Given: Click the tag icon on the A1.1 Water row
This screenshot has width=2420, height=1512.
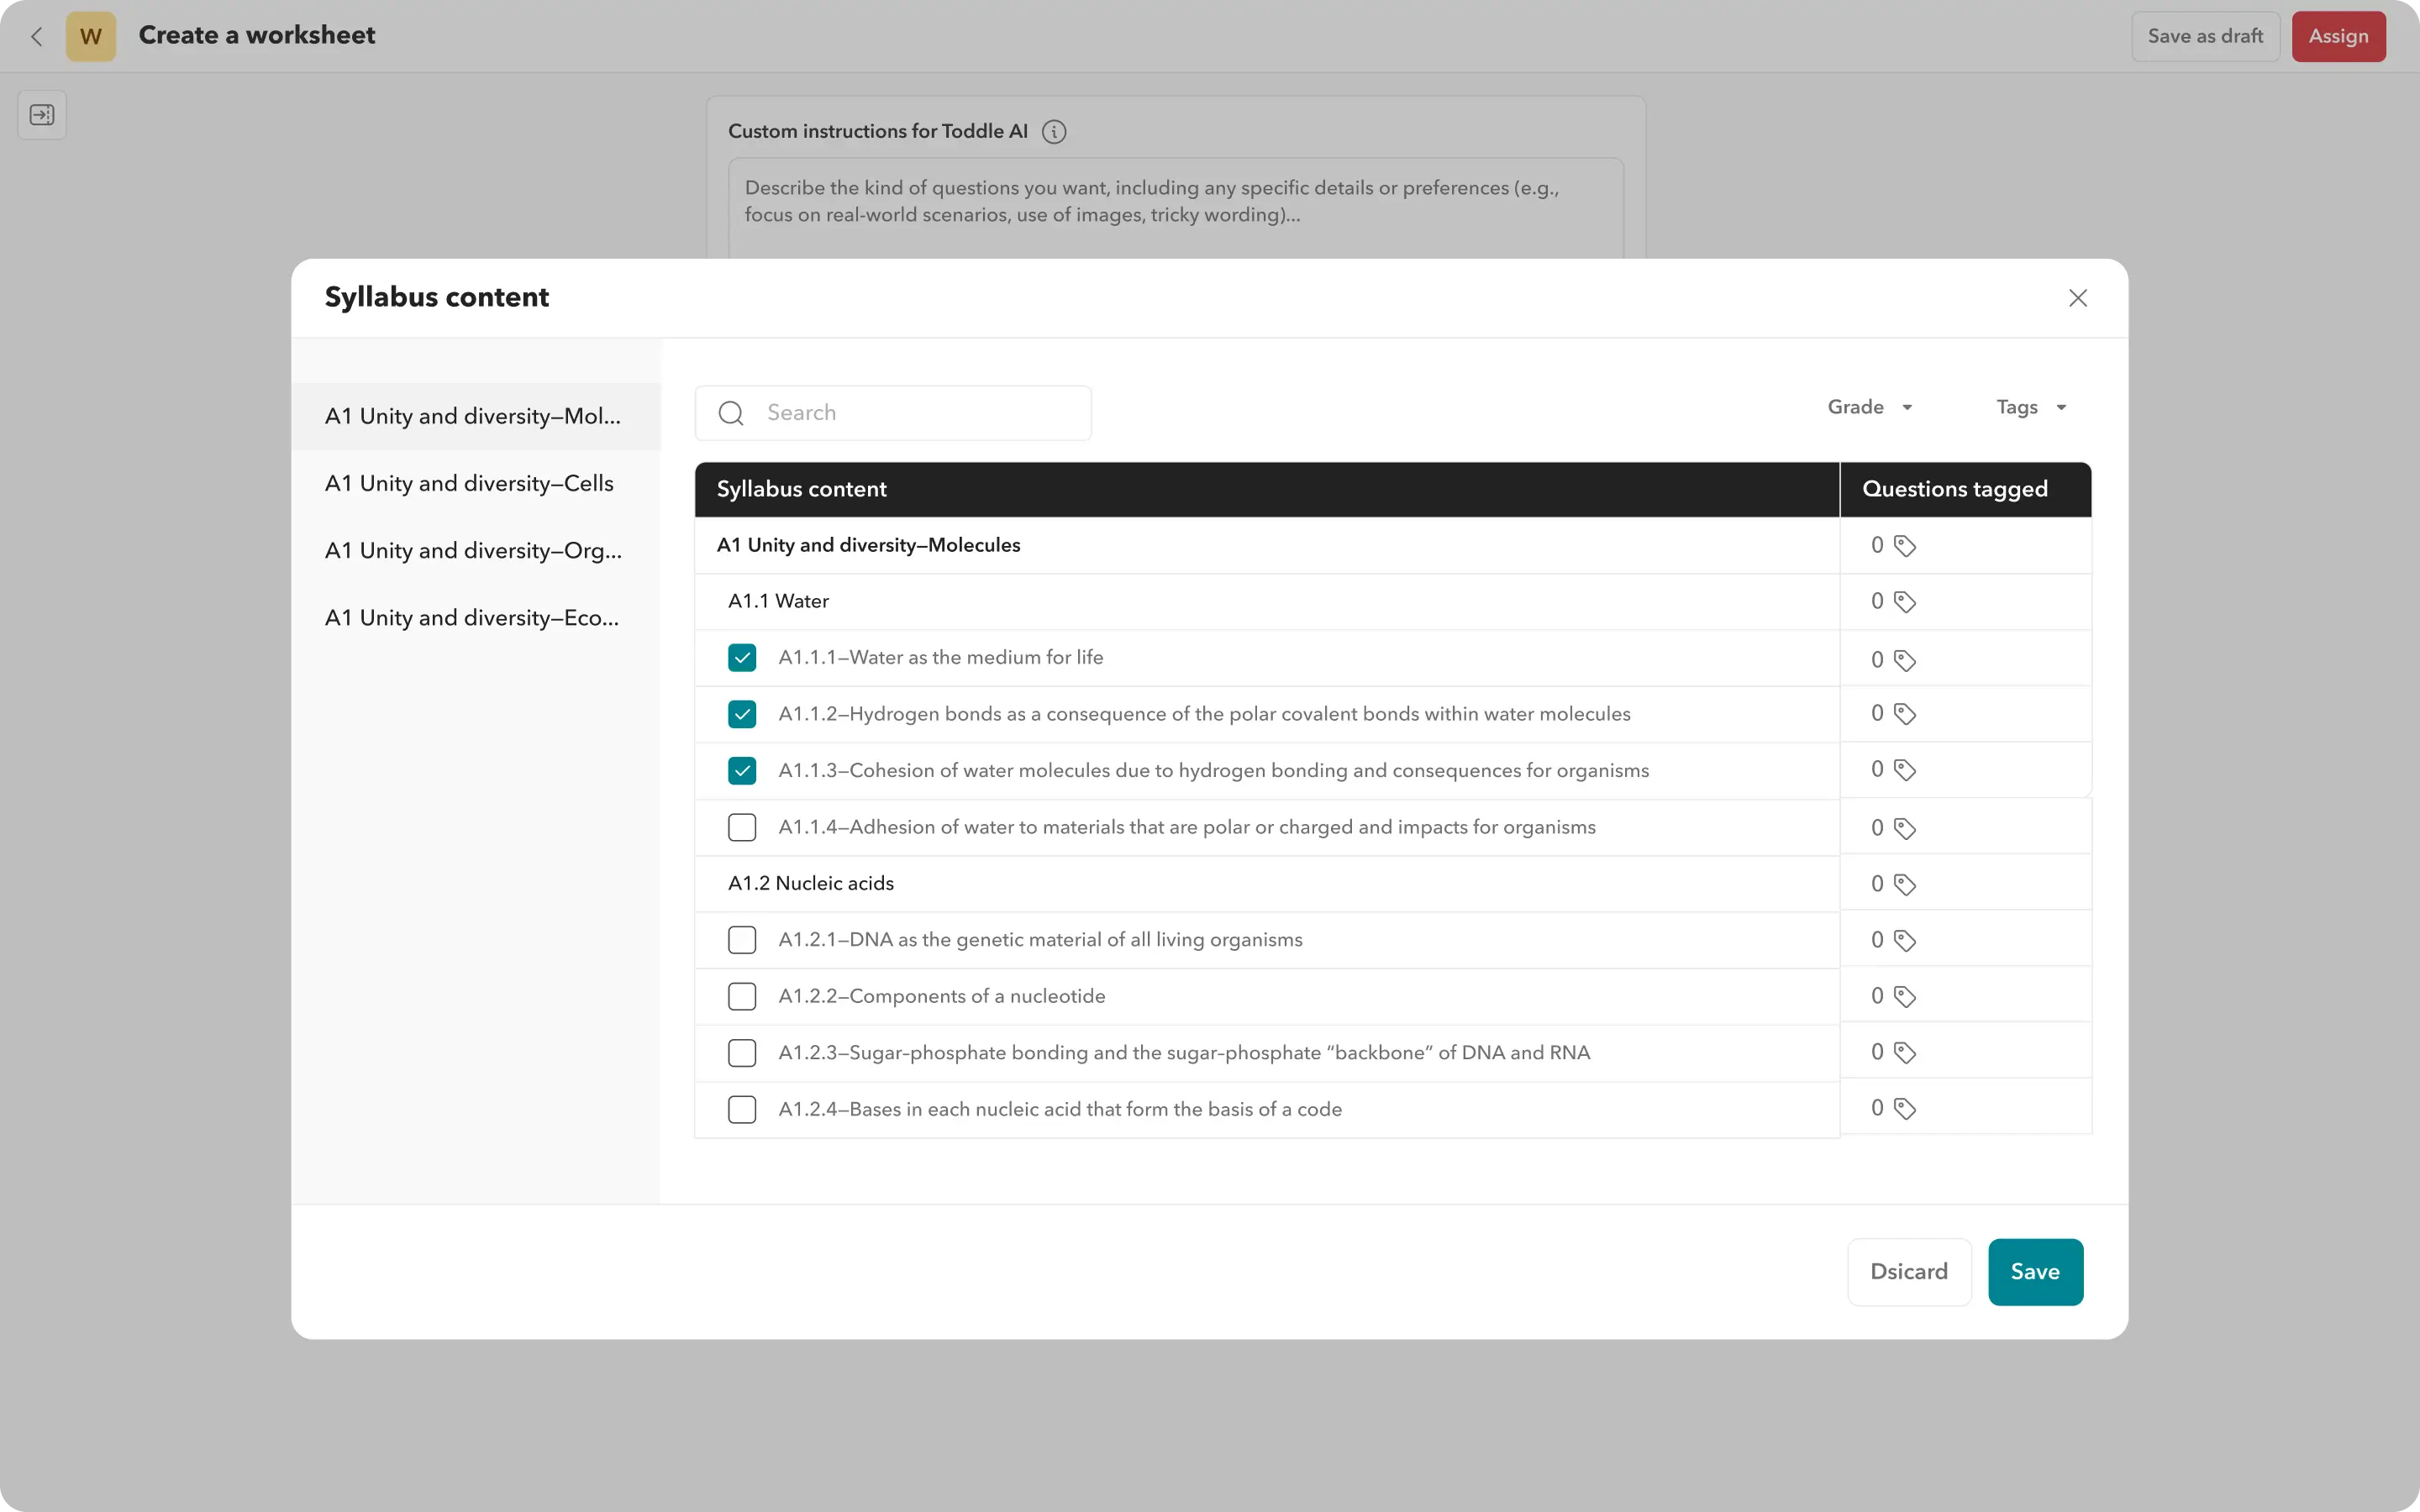Looking at the screenshot, I should pyautogui.click(x=1904, y=601).
